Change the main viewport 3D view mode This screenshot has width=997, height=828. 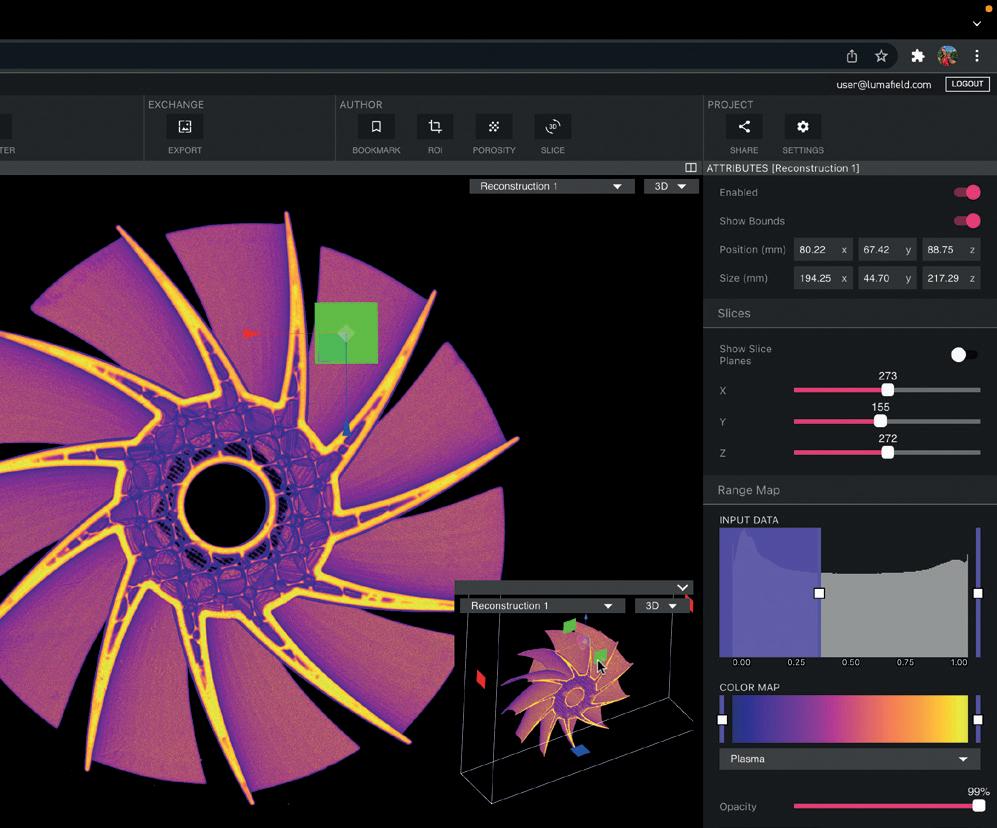(671, 186)
